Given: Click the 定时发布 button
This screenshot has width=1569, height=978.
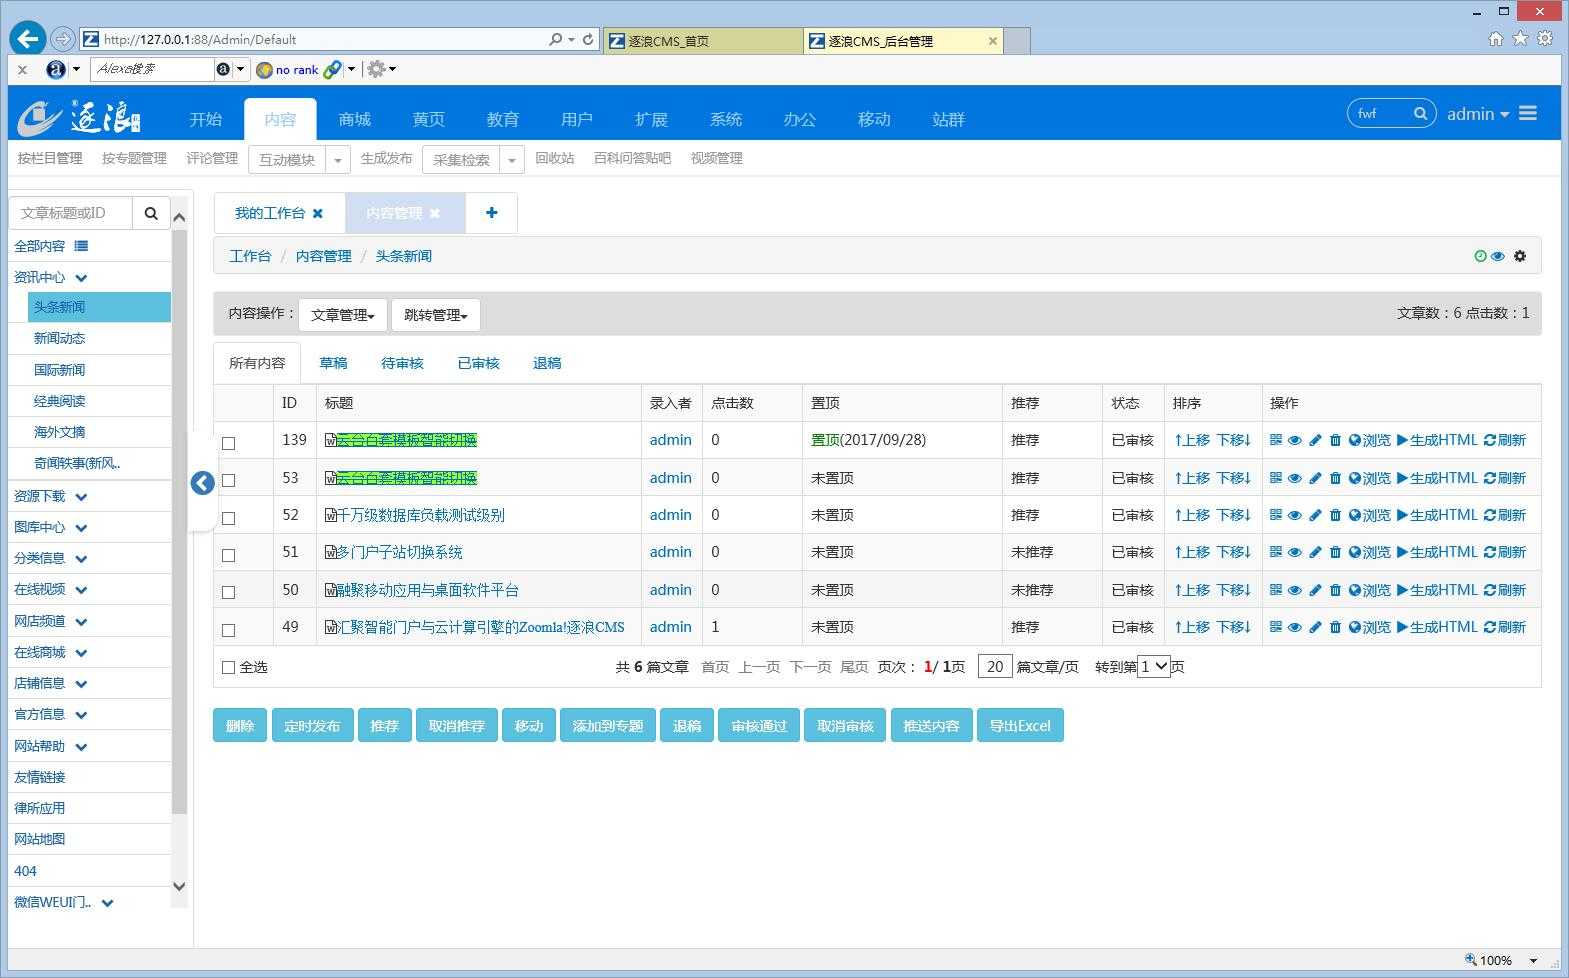Looking at the screenshot, I should (x=312, y=725).
